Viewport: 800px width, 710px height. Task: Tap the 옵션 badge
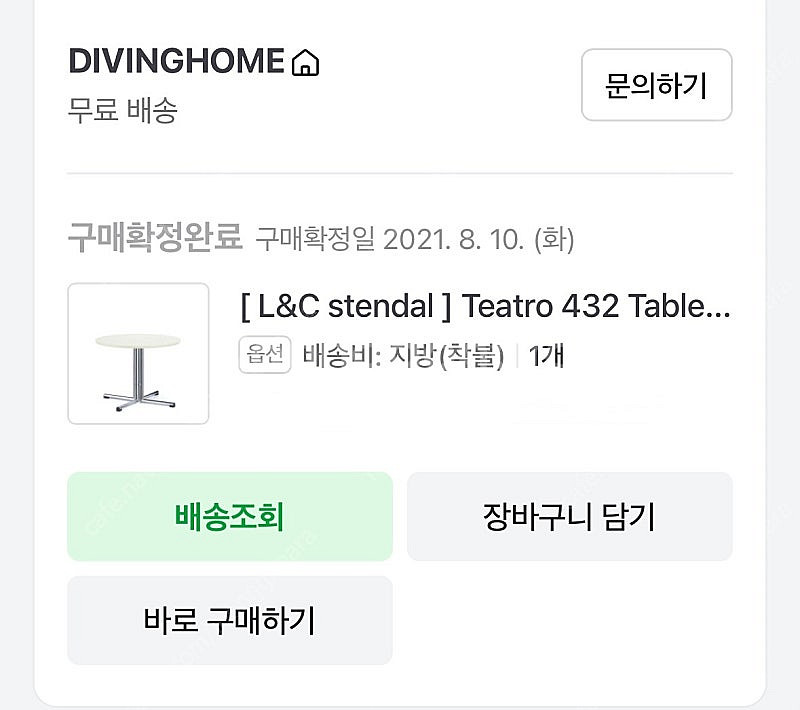pos(265,354)
